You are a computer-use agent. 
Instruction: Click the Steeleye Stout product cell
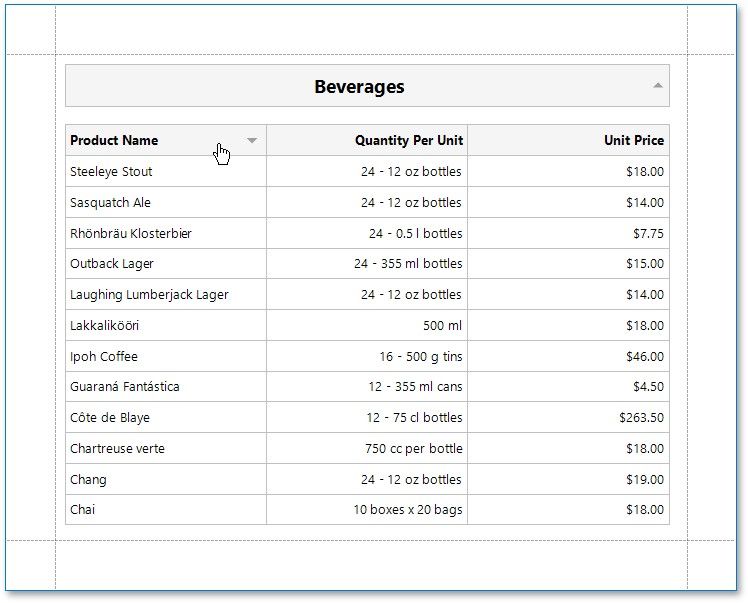(x=111, y=172)
